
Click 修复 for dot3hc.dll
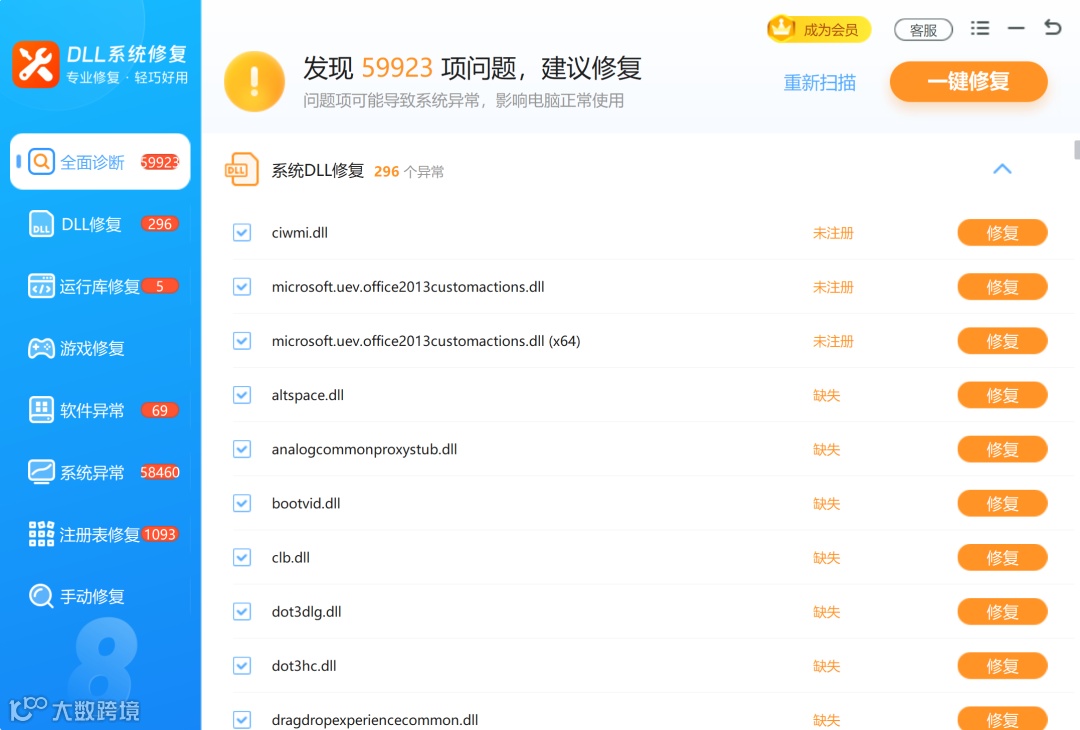pyautogui.click(x=1002, y=666)
